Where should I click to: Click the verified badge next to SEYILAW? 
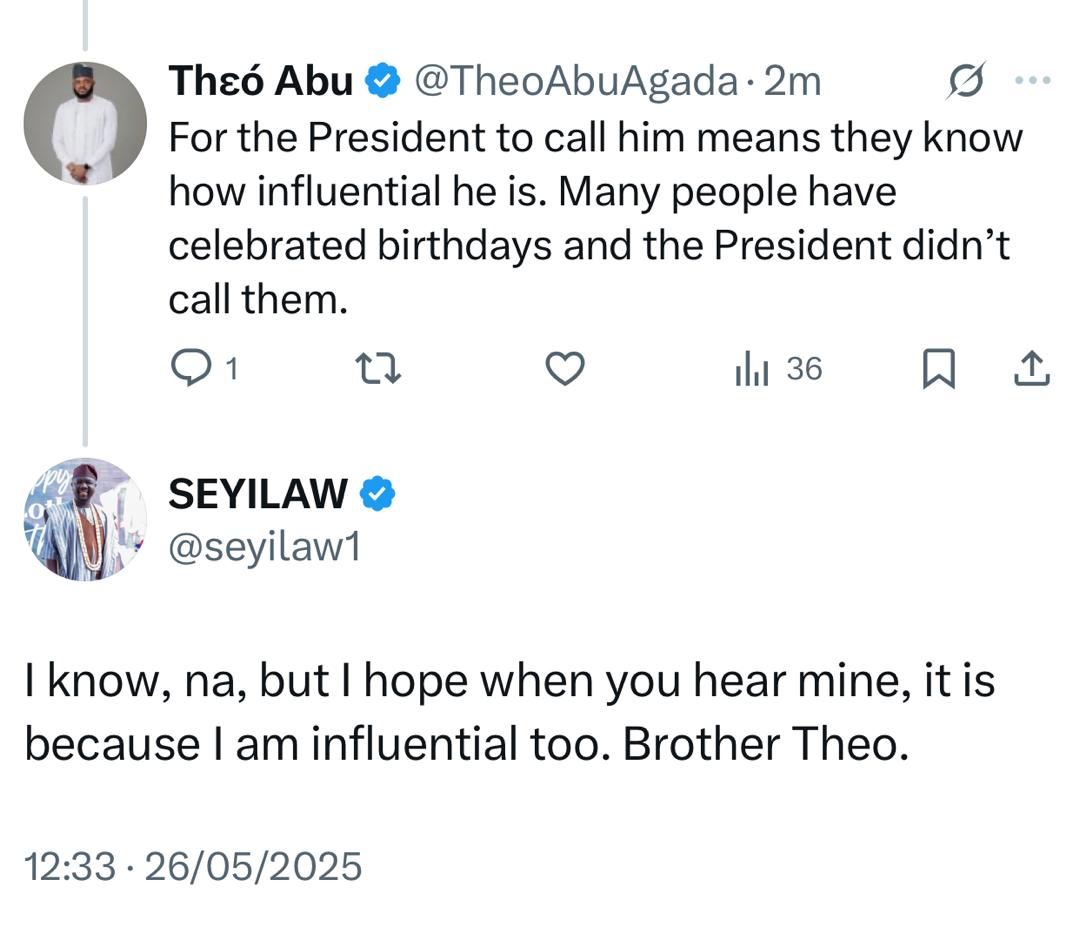click(x=379, y=492)
